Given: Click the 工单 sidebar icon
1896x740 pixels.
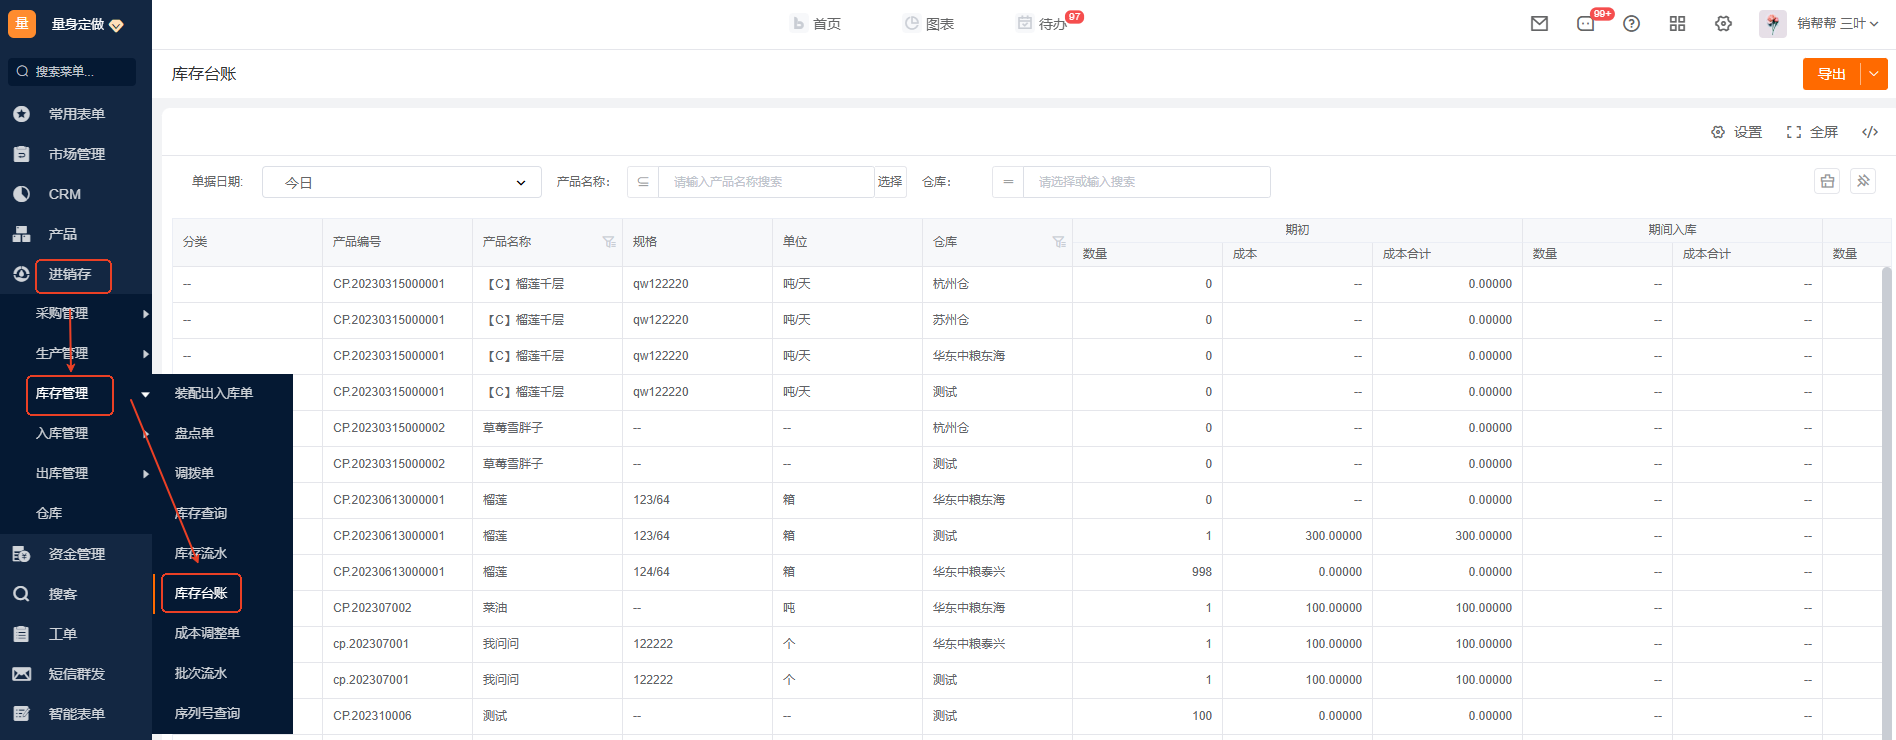Looking at the screenshot, I should (x=21, y=634).
